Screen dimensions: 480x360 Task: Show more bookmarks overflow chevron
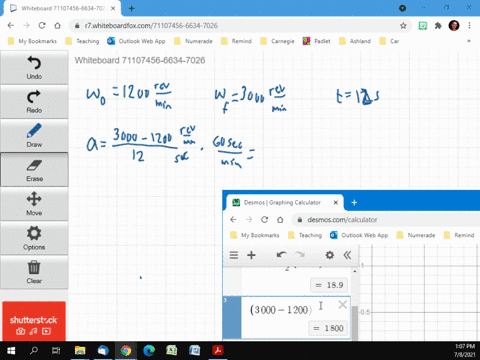coord(469,41)
